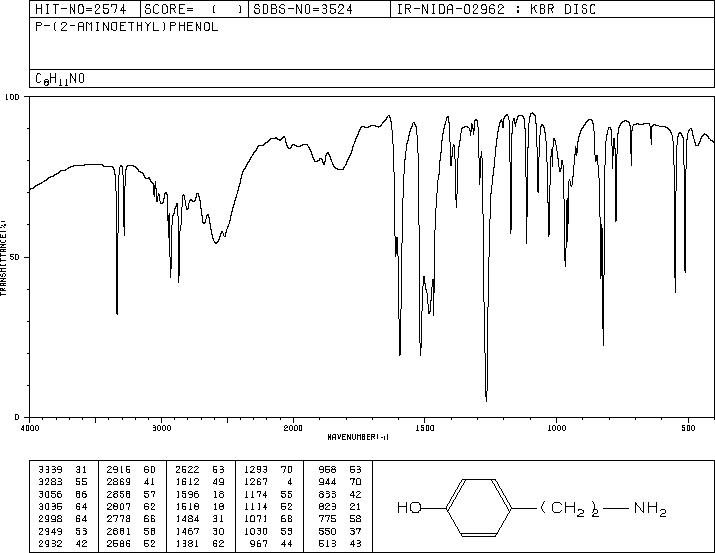Click the 1500 tick label on the x-axis
Image resolution: width=715 pixels, height=553 pixels.
(x=425, y=428)
